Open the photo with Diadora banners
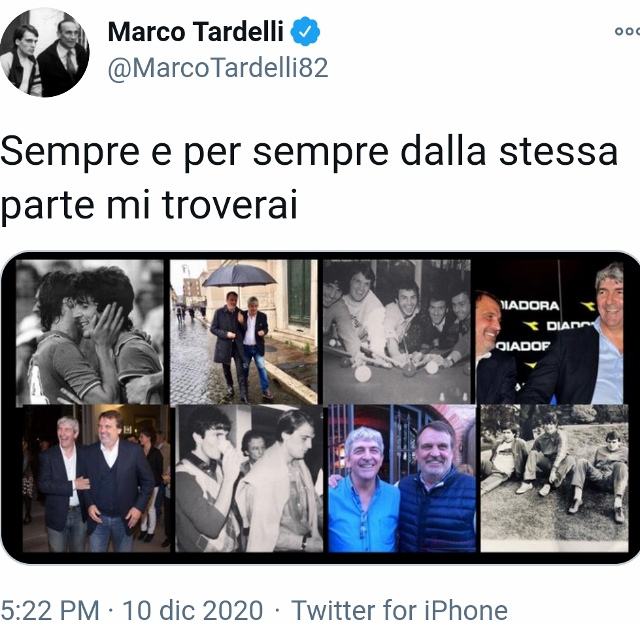Viewport: 640px width, 624px height. coord(549,332)
